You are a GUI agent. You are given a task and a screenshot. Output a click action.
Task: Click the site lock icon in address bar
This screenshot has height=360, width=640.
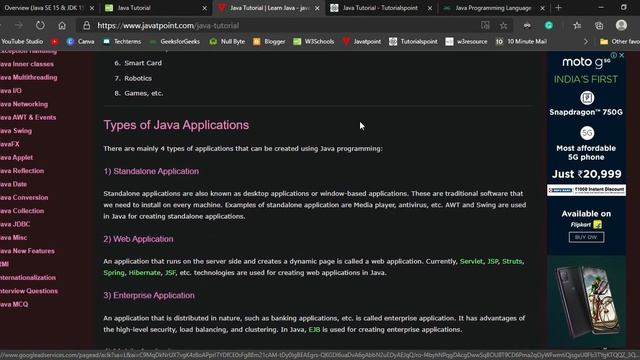[x=87, y=25]
